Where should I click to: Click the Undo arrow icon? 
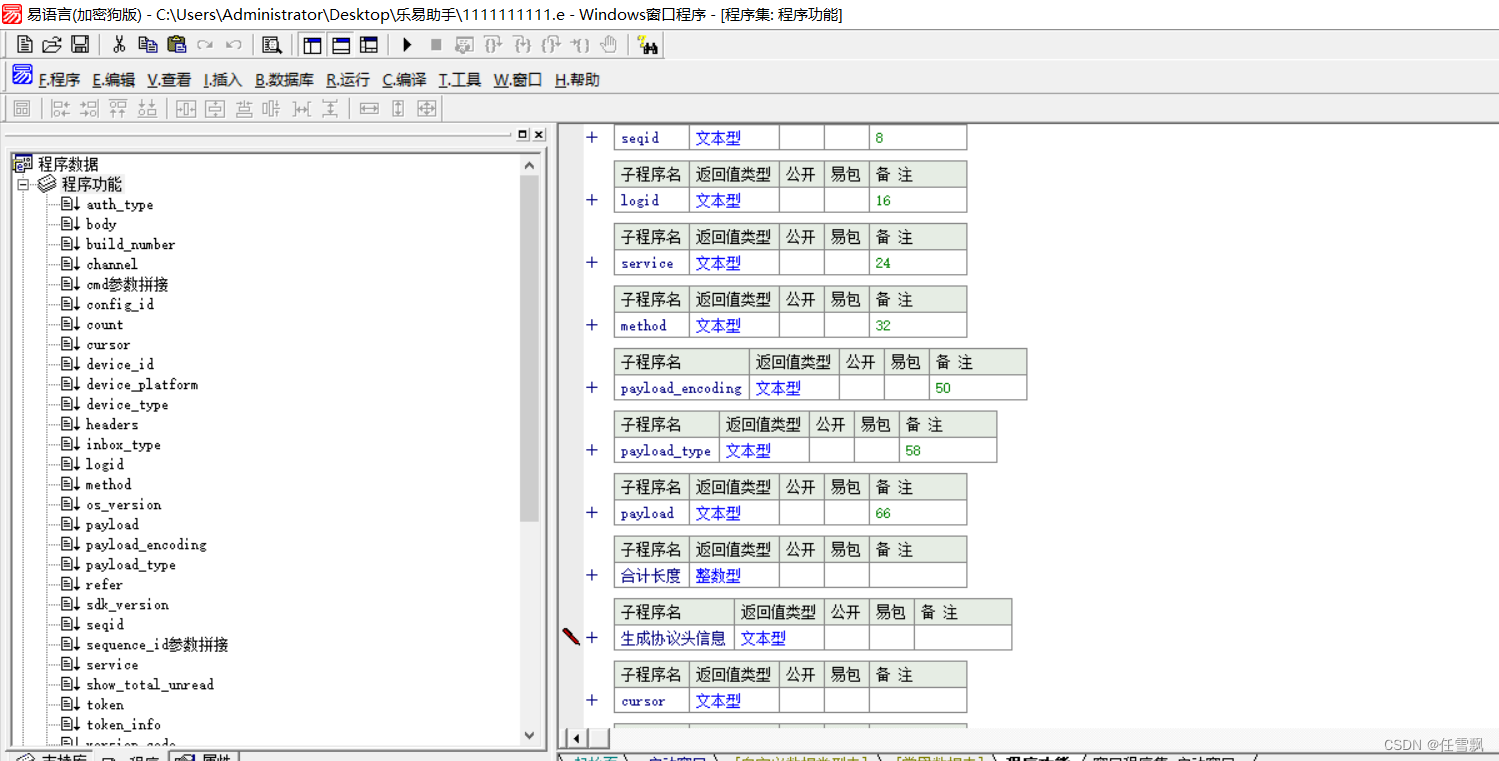(x=233, y=44)
